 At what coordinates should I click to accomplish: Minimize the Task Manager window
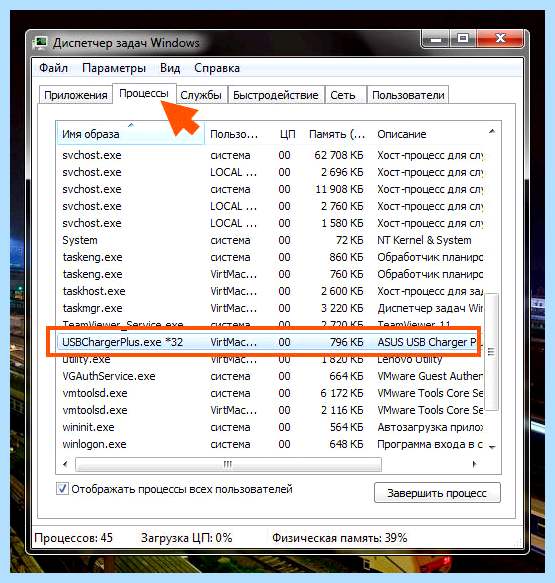point(436,39)
